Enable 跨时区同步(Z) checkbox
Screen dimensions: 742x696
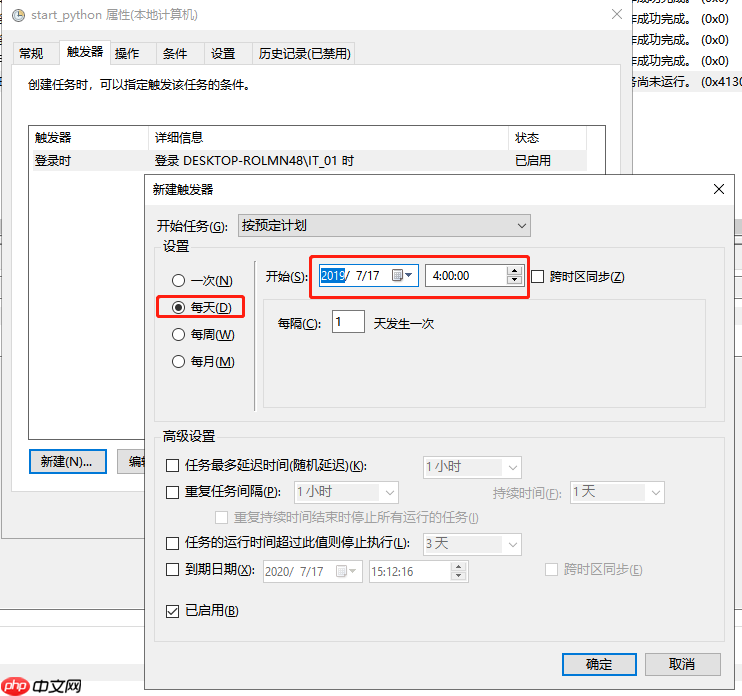538,276
